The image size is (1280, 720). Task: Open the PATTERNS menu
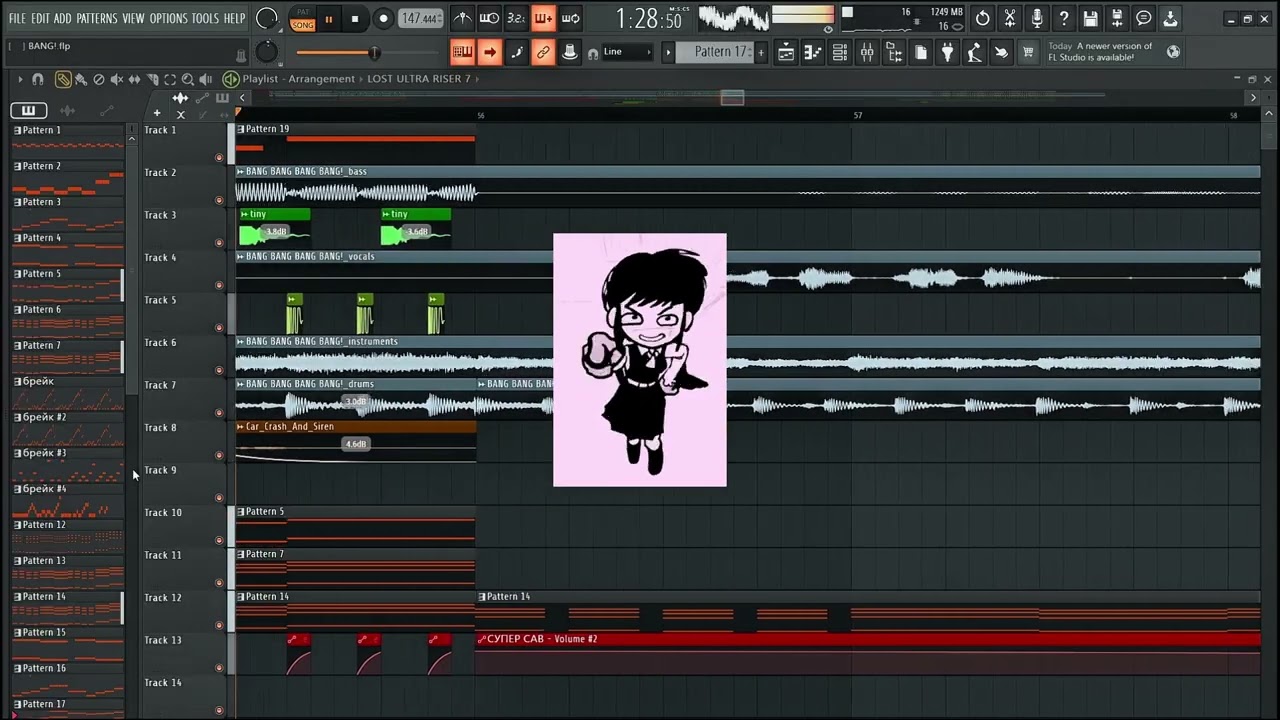[97, 18]
